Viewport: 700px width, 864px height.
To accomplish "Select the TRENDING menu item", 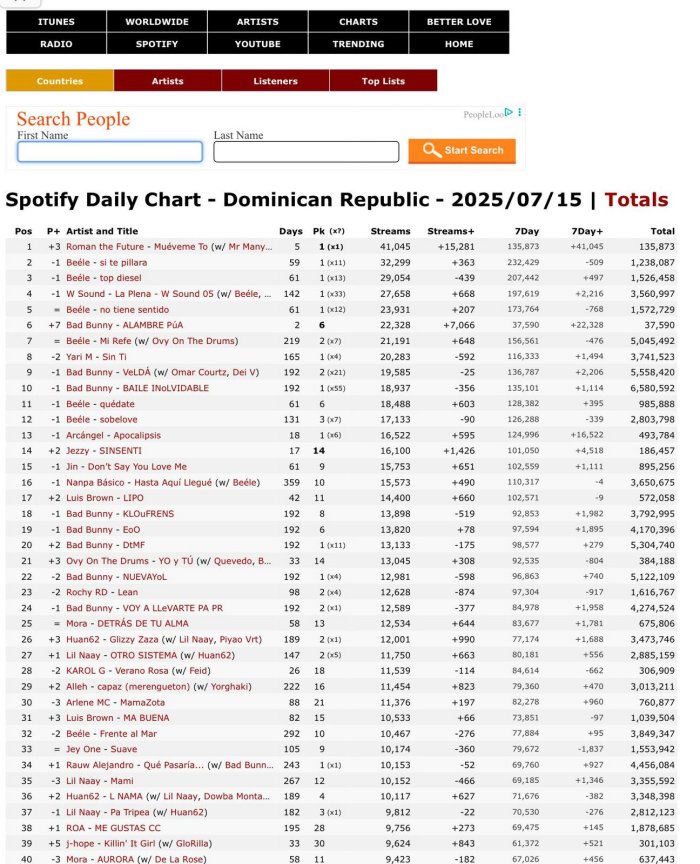I will [x=358, y=44].
